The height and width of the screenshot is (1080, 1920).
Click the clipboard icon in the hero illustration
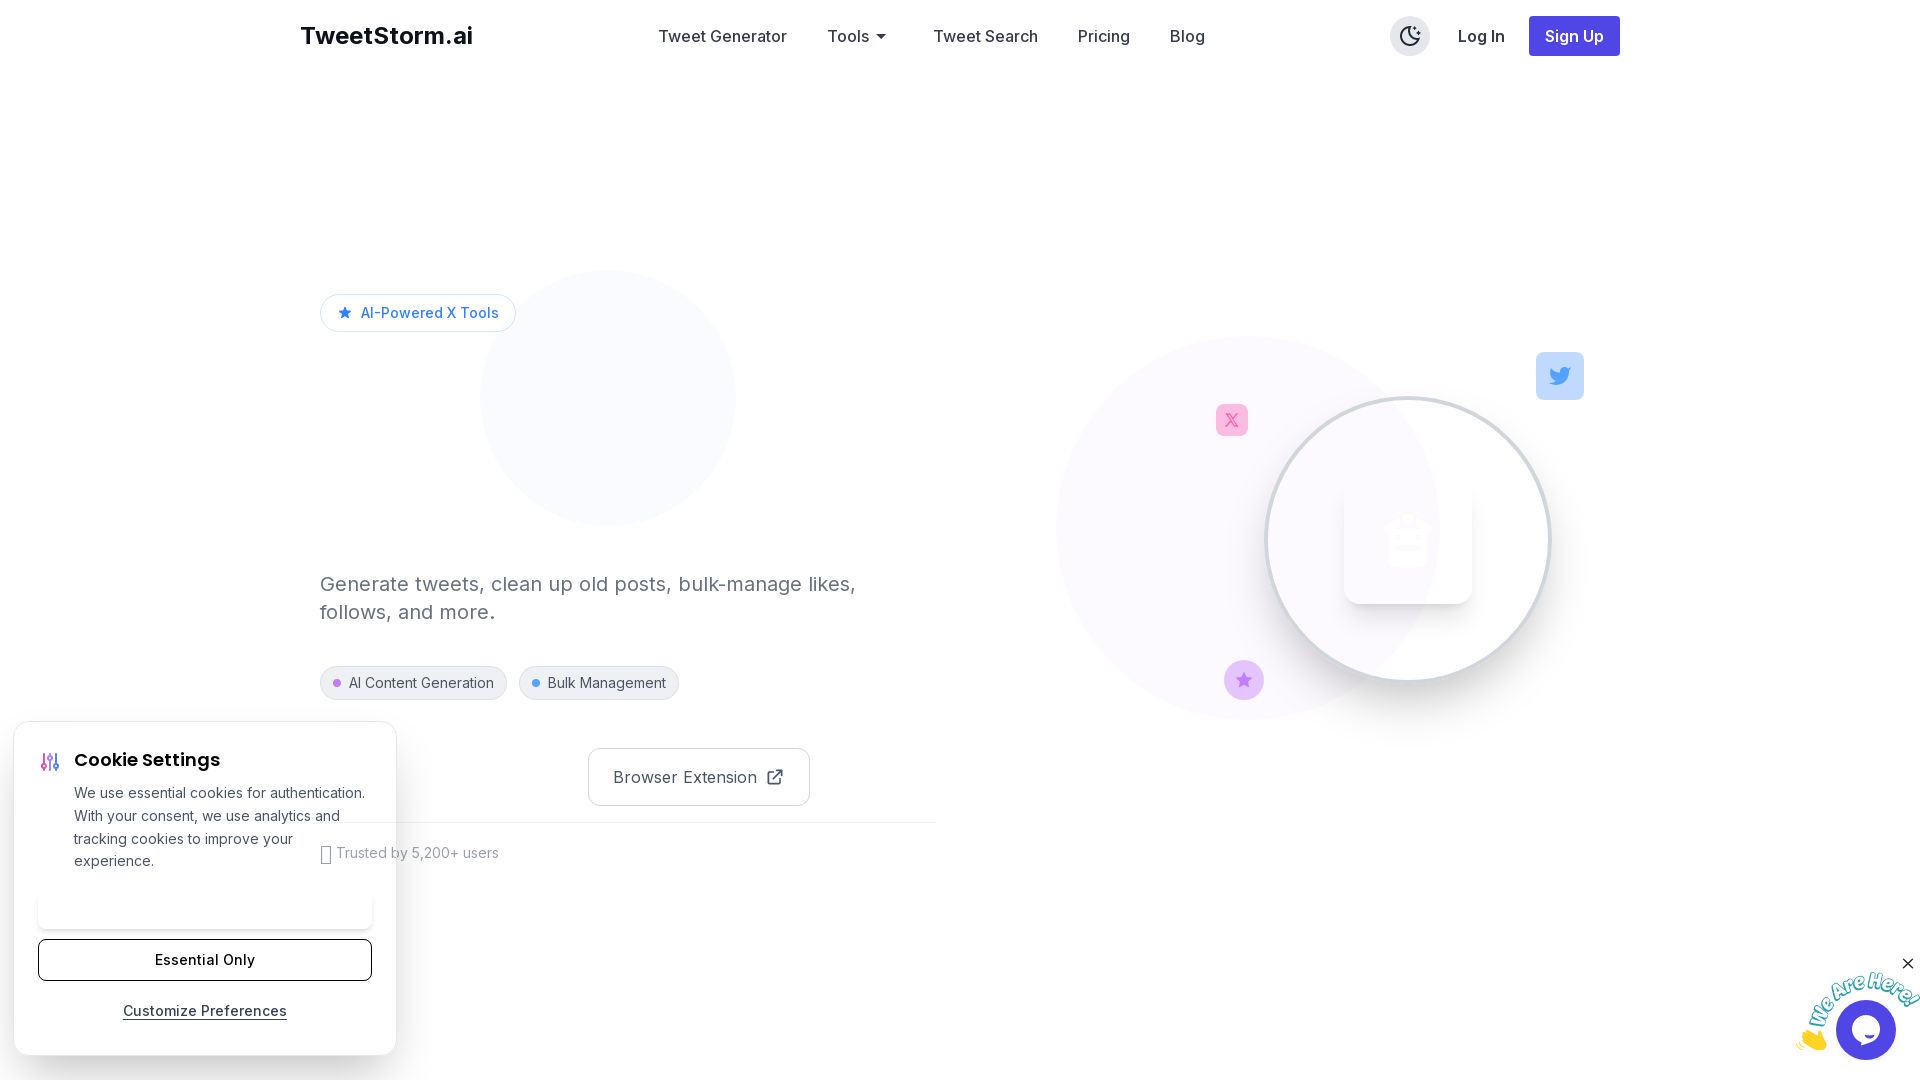point(1408,540)
